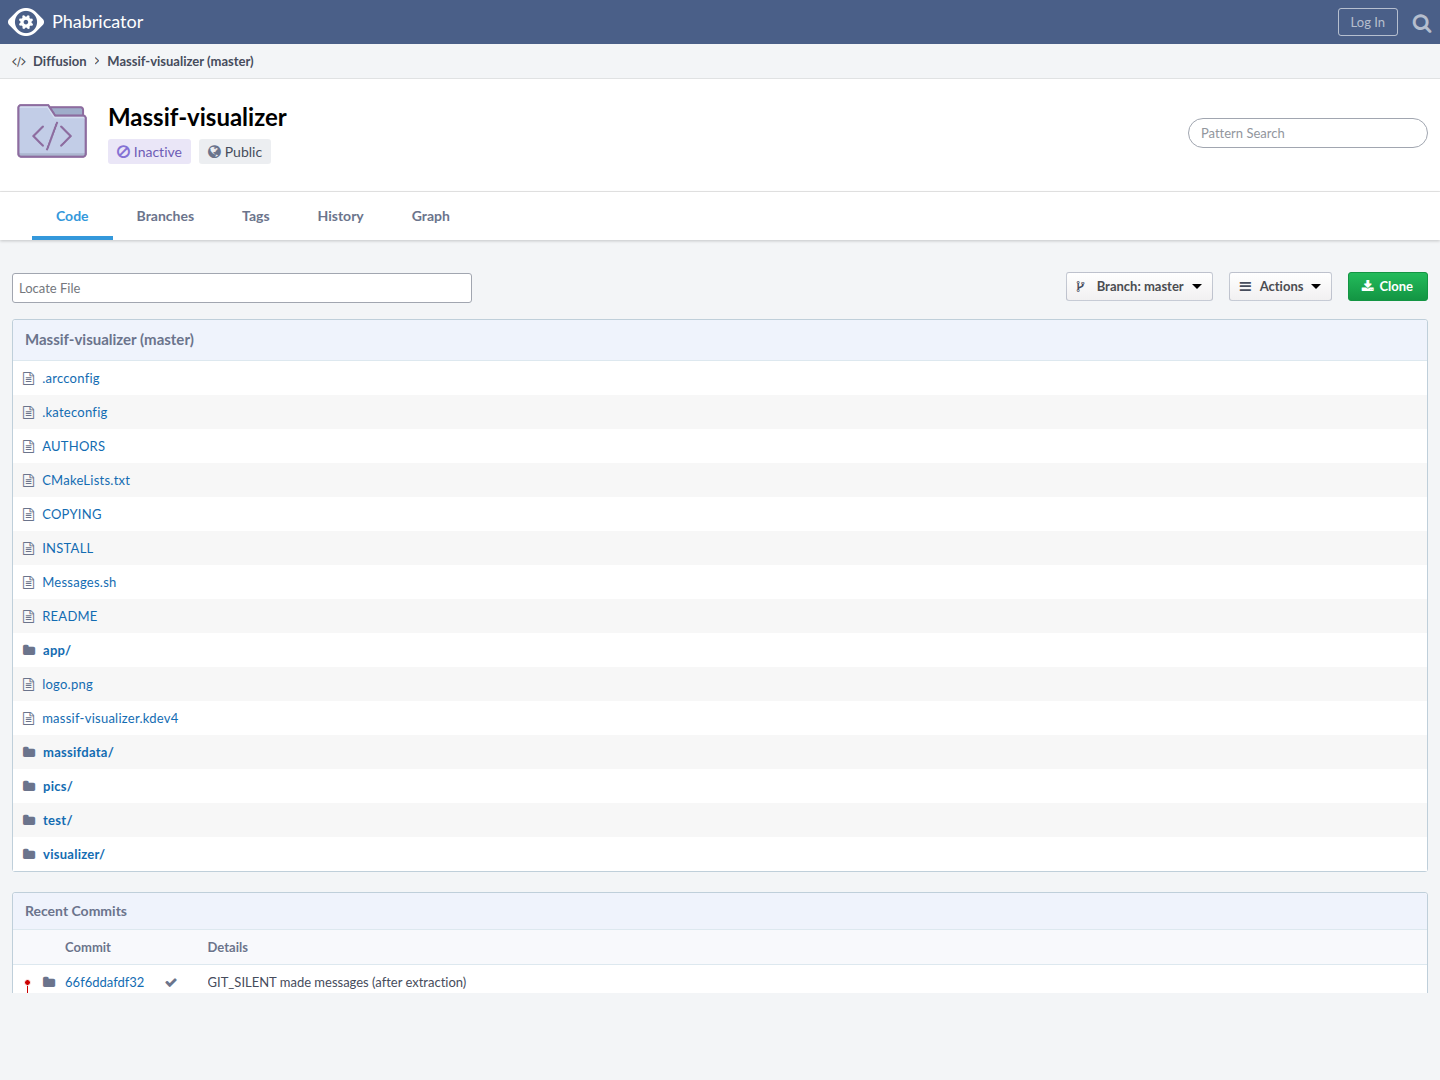Image resolution: width=1440 pixels, height=1080 pixels.
Task: Click the file icon beside COPYING
Action: pyautogui.click(x=29, y=515)
